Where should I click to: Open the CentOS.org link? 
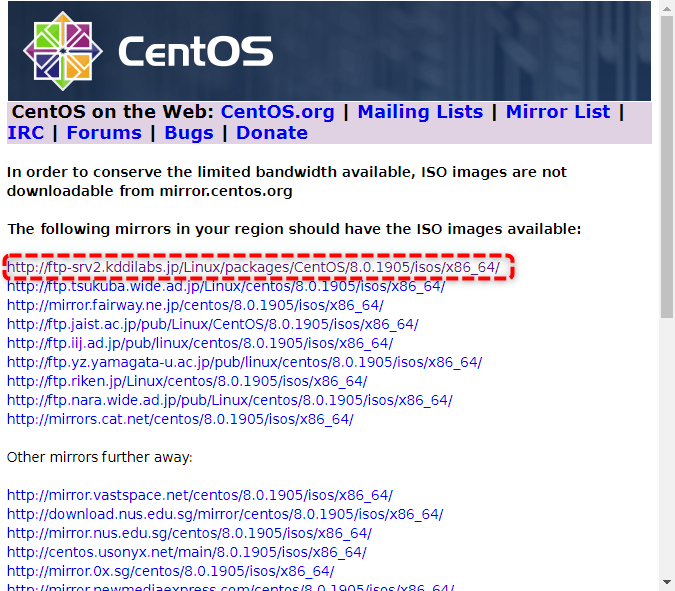pyautogui.click(x=277, y=112)
